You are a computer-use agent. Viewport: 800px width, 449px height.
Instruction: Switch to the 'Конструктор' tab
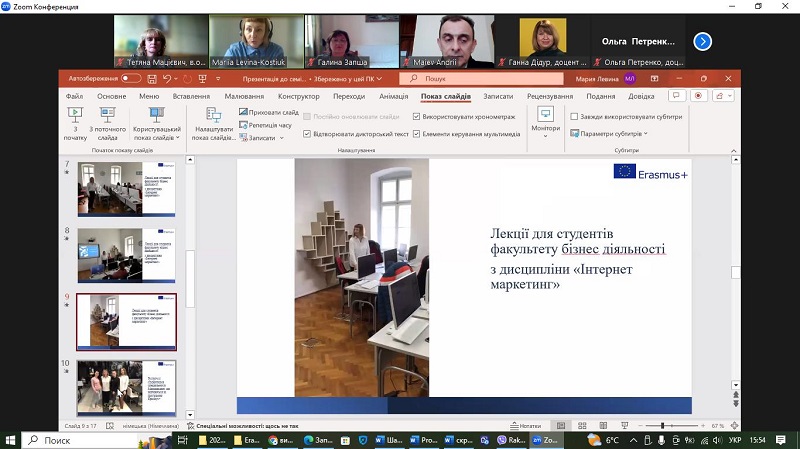click(298, 96)
